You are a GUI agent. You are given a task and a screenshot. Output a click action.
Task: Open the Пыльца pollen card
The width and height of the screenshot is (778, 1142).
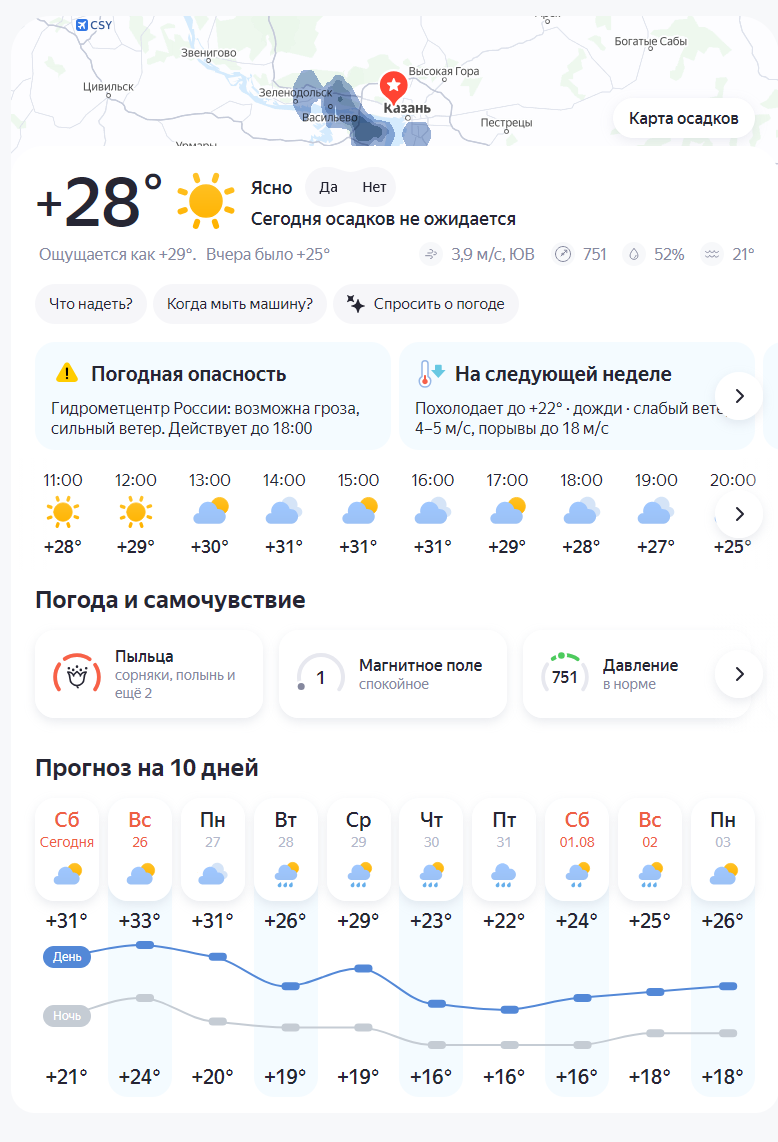pyautogui.click(x=149, y=674)
